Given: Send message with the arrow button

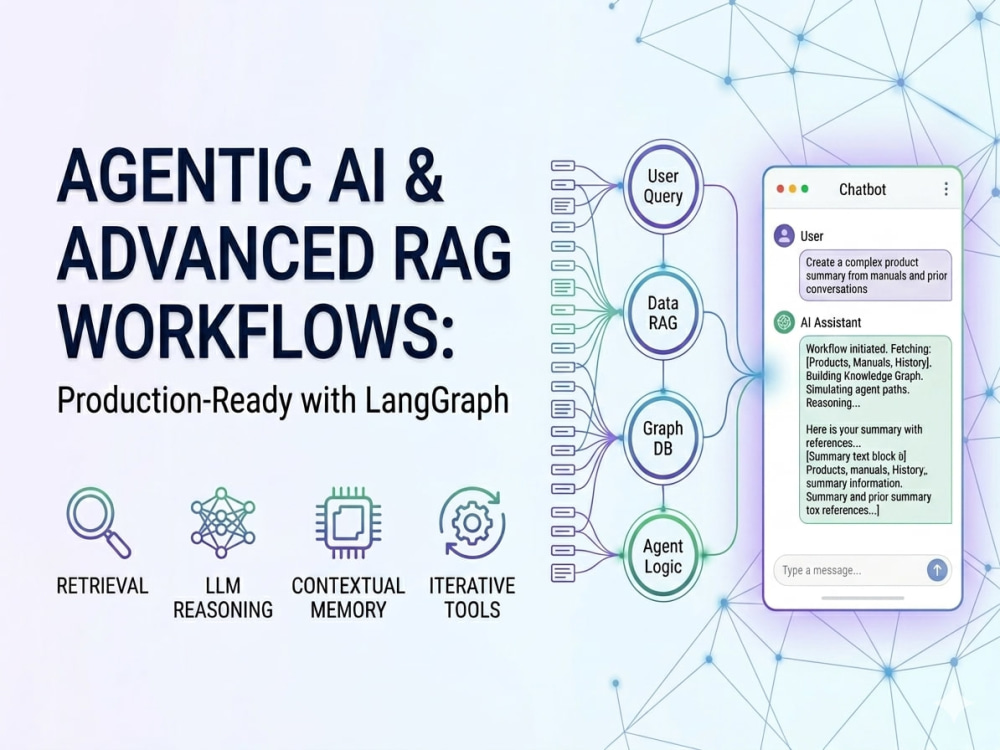Looking at the screenshot, I should tap(936, 570).
